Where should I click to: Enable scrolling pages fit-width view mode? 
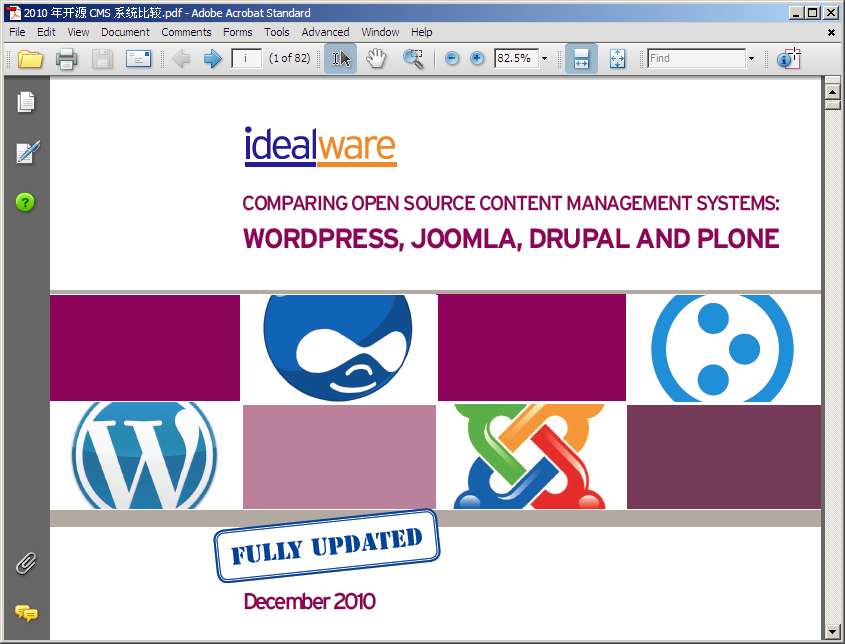[x=581, y=59]
